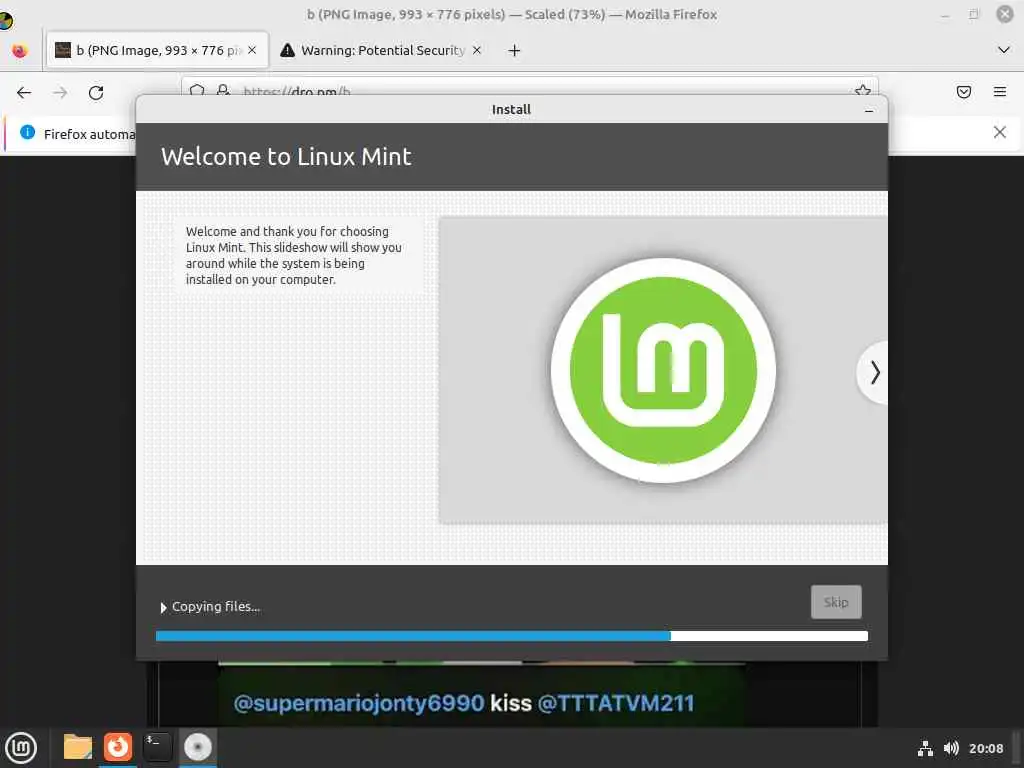Close the Firefox window
The image size is (1024, 768).
pos(1004,14)
